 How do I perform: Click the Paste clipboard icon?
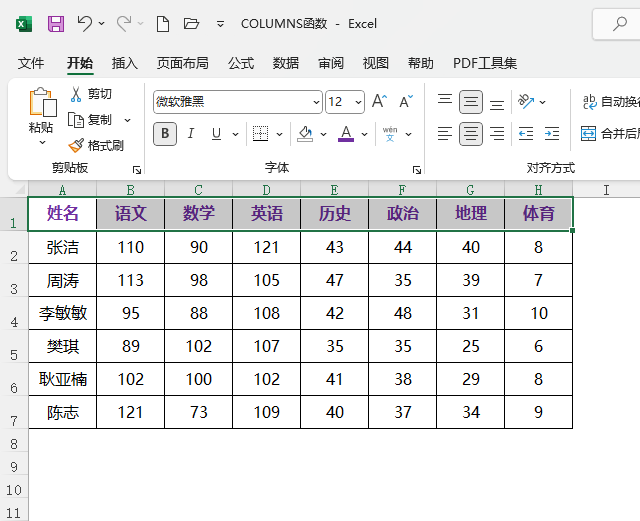coord(42,102)
